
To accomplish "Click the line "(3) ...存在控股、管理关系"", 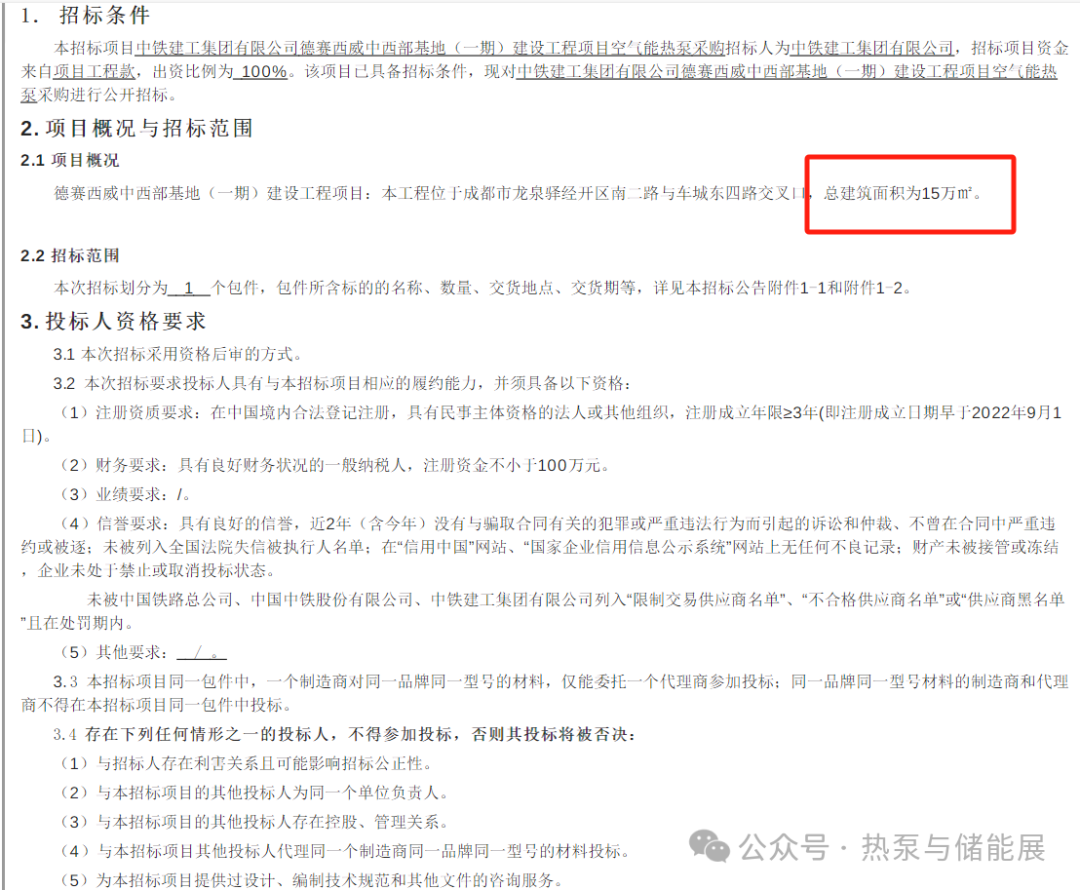I will [x=253, y=822].
